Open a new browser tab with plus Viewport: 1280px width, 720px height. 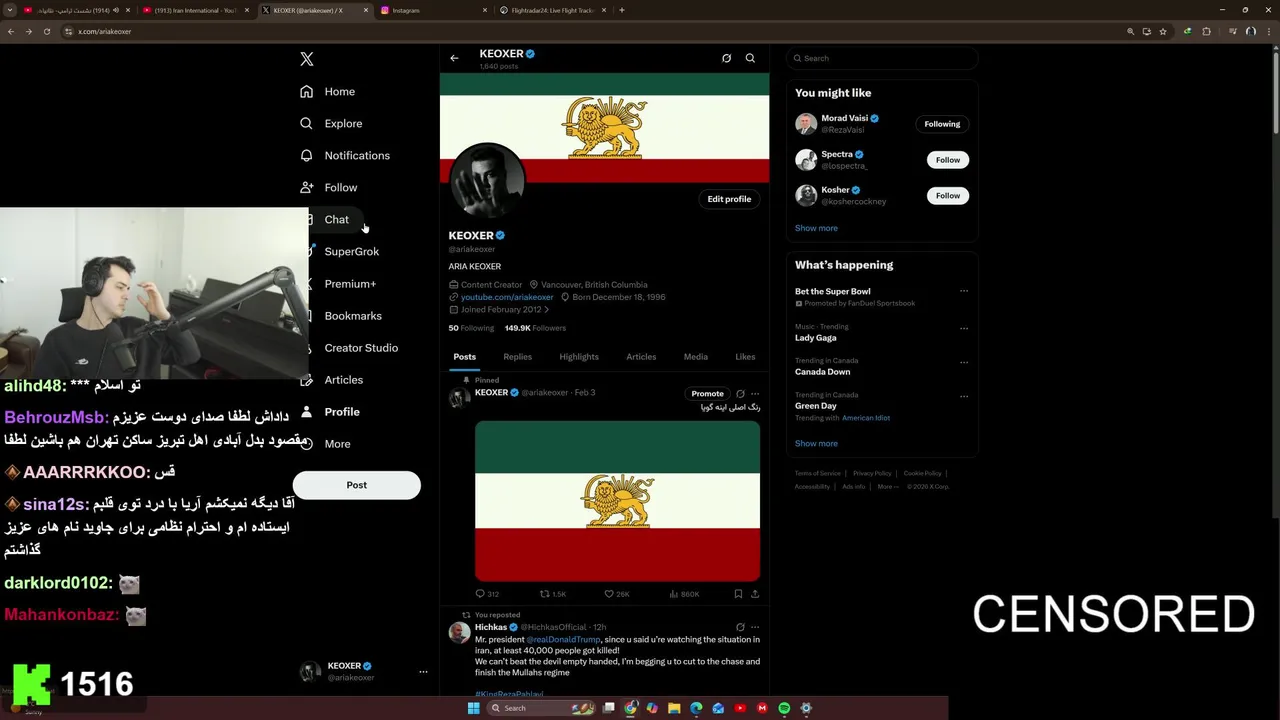622,10
